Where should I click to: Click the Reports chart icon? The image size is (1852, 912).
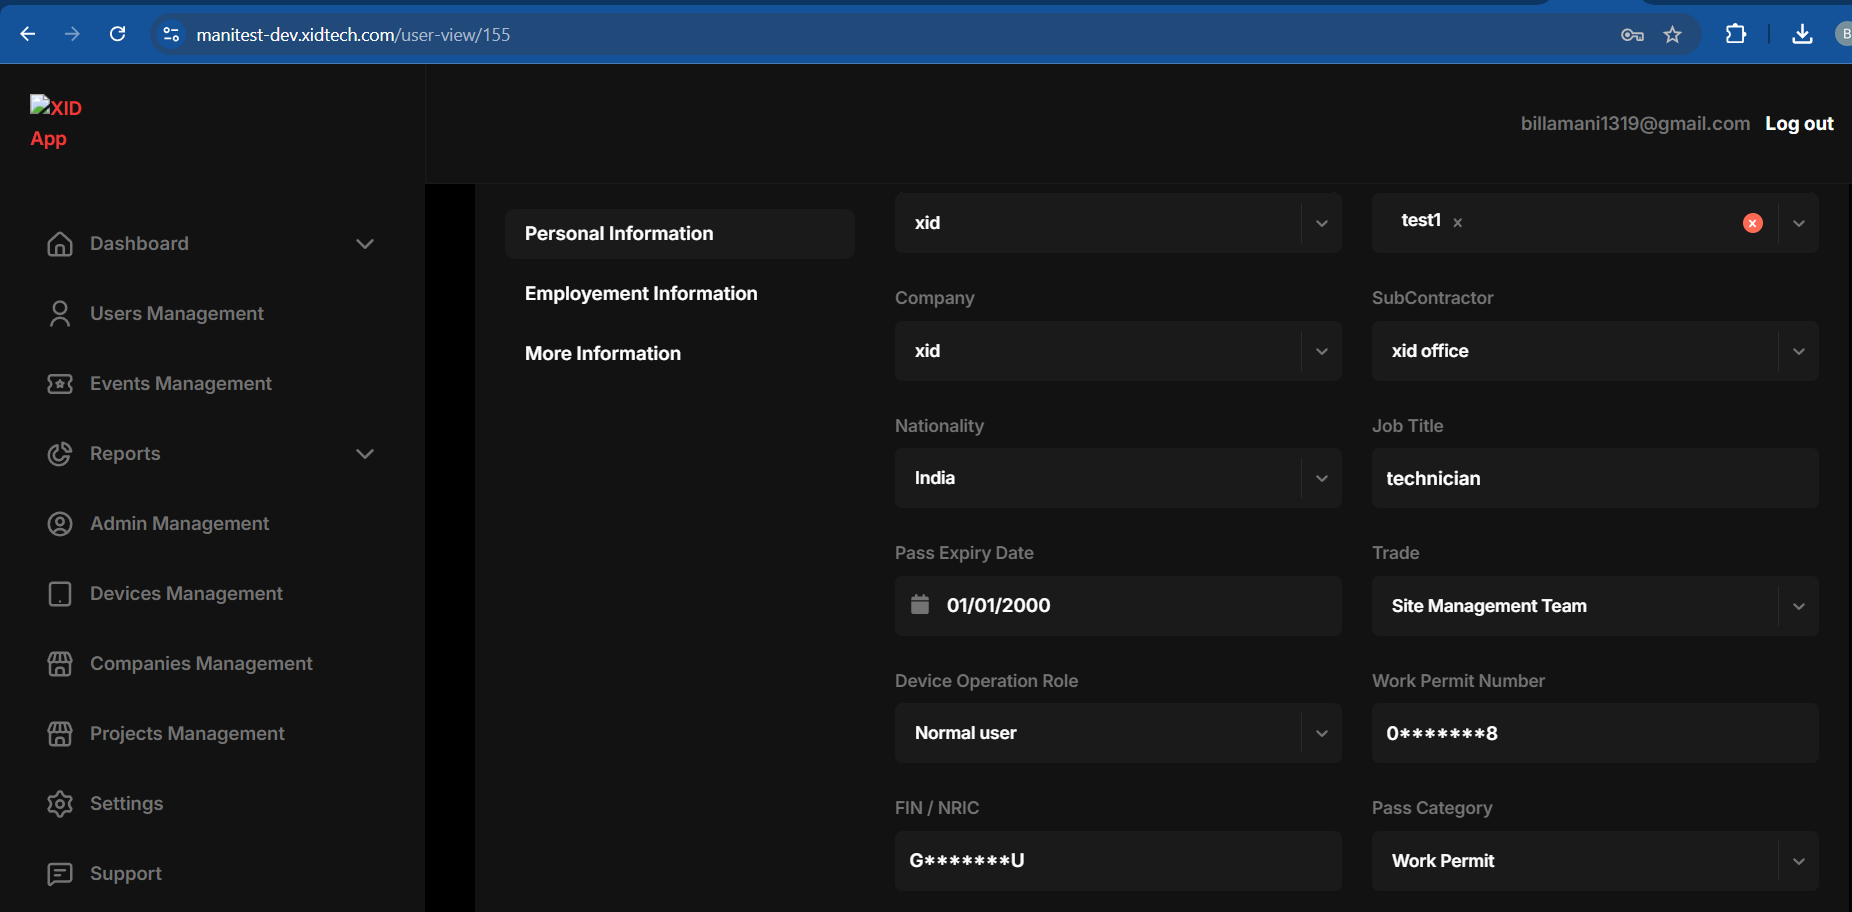pos(60,454)
